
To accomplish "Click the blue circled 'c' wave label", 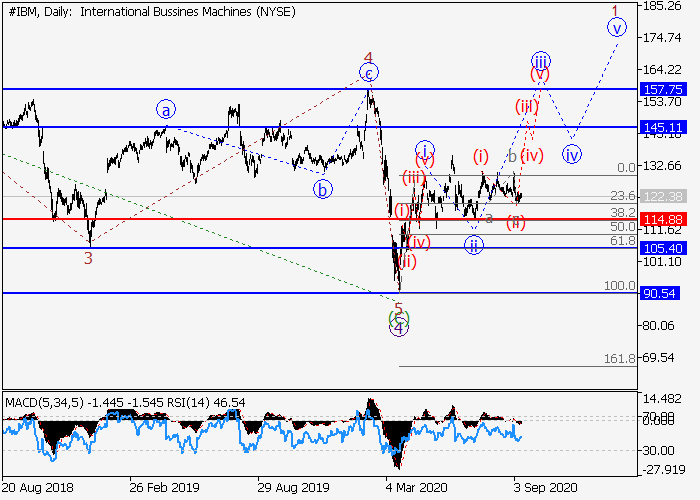I will tap(369, 72).
